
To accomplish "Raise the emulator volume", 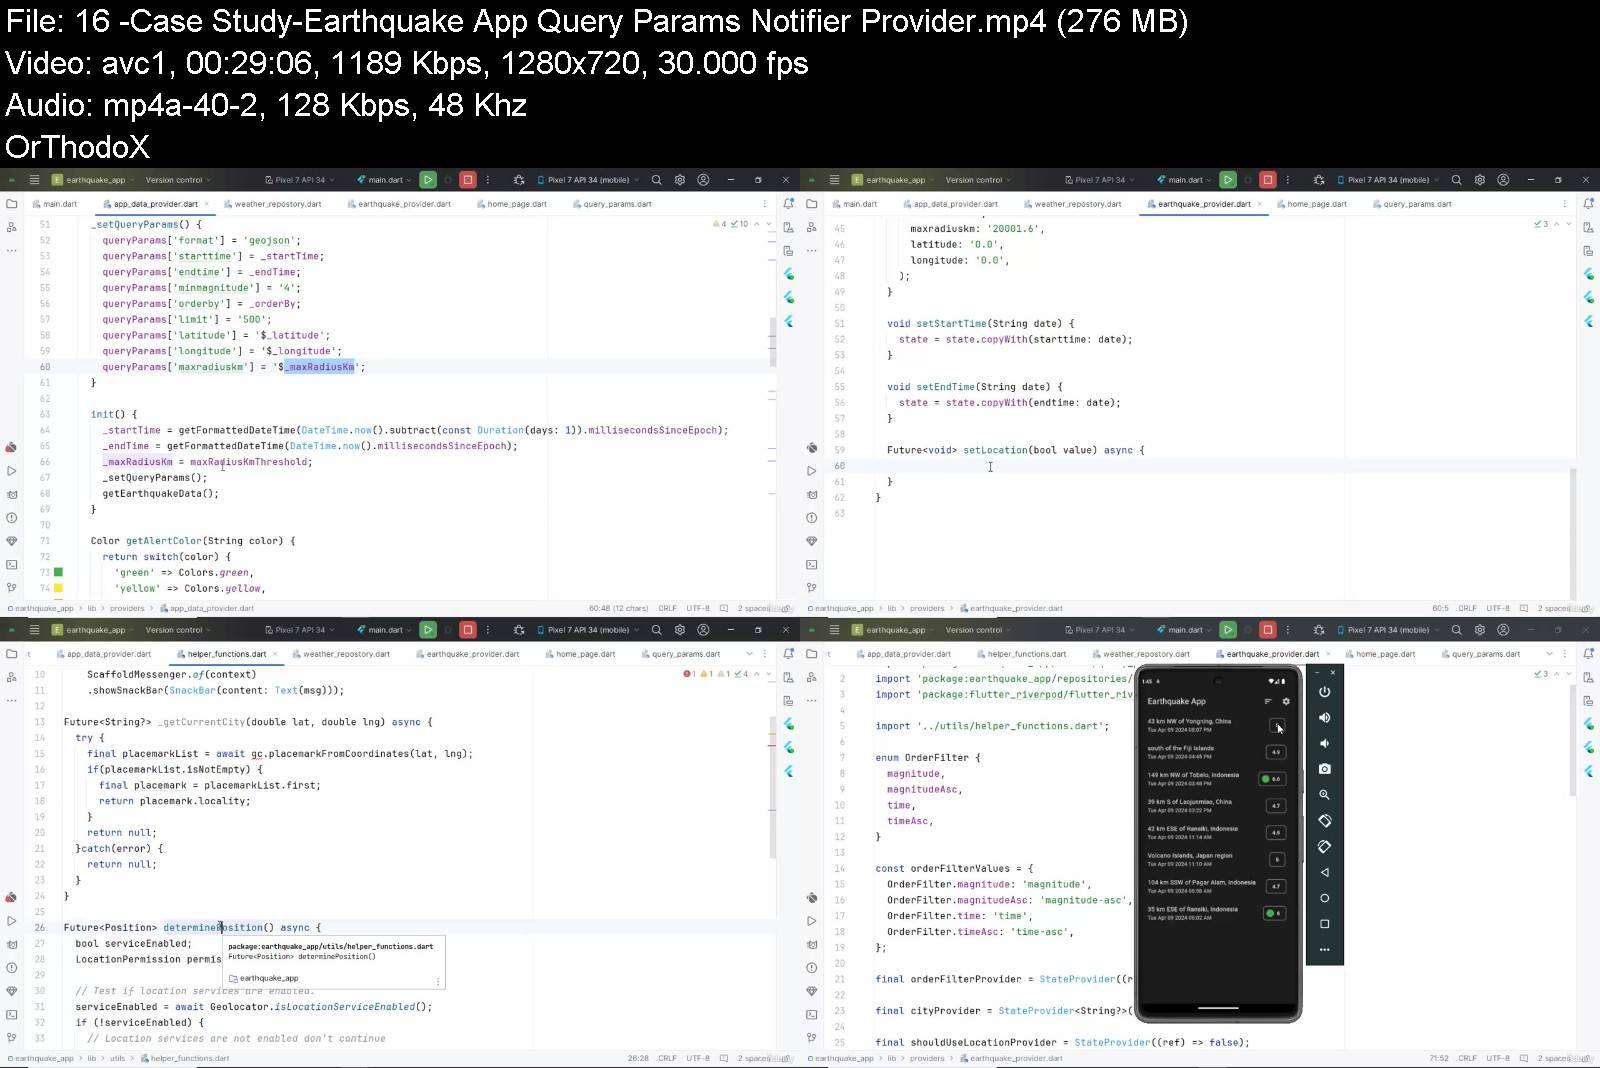I will click(1325, 718).
